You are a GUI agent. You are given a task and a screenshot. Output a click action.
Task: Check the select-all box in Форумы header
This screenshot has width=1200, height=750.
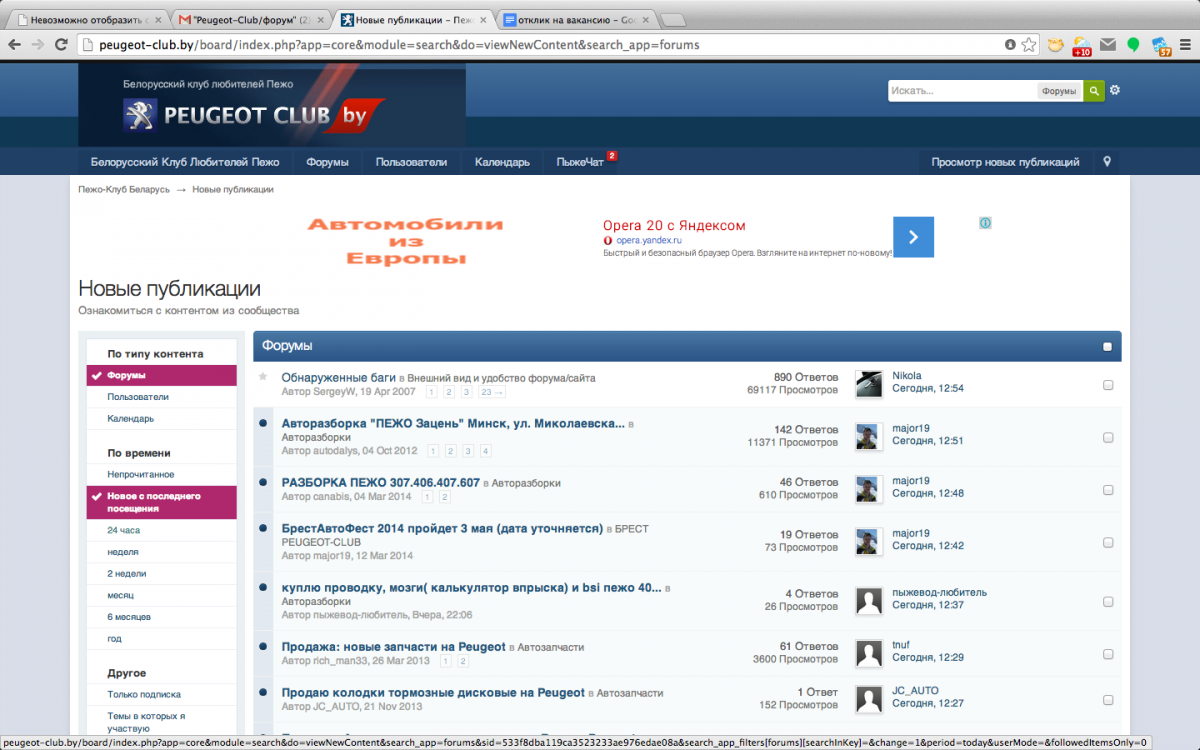(1107, 347)
